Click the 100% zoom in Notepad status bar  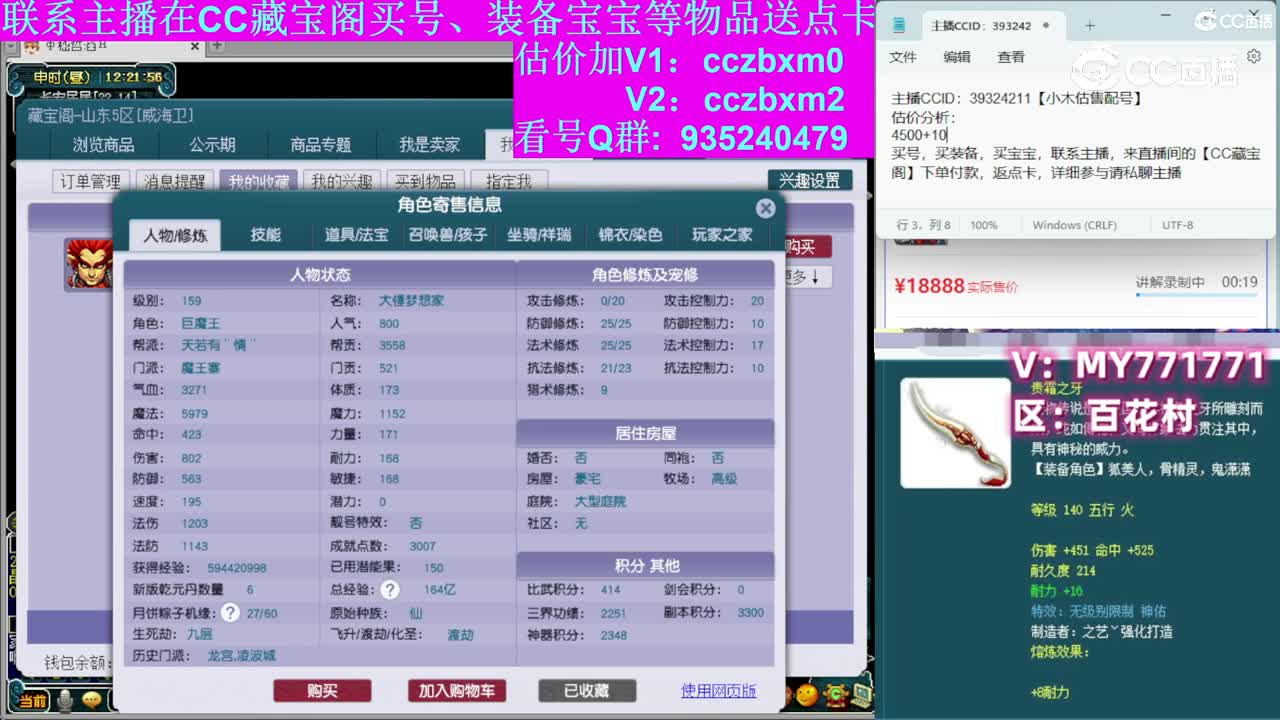(x=984, y=225)
